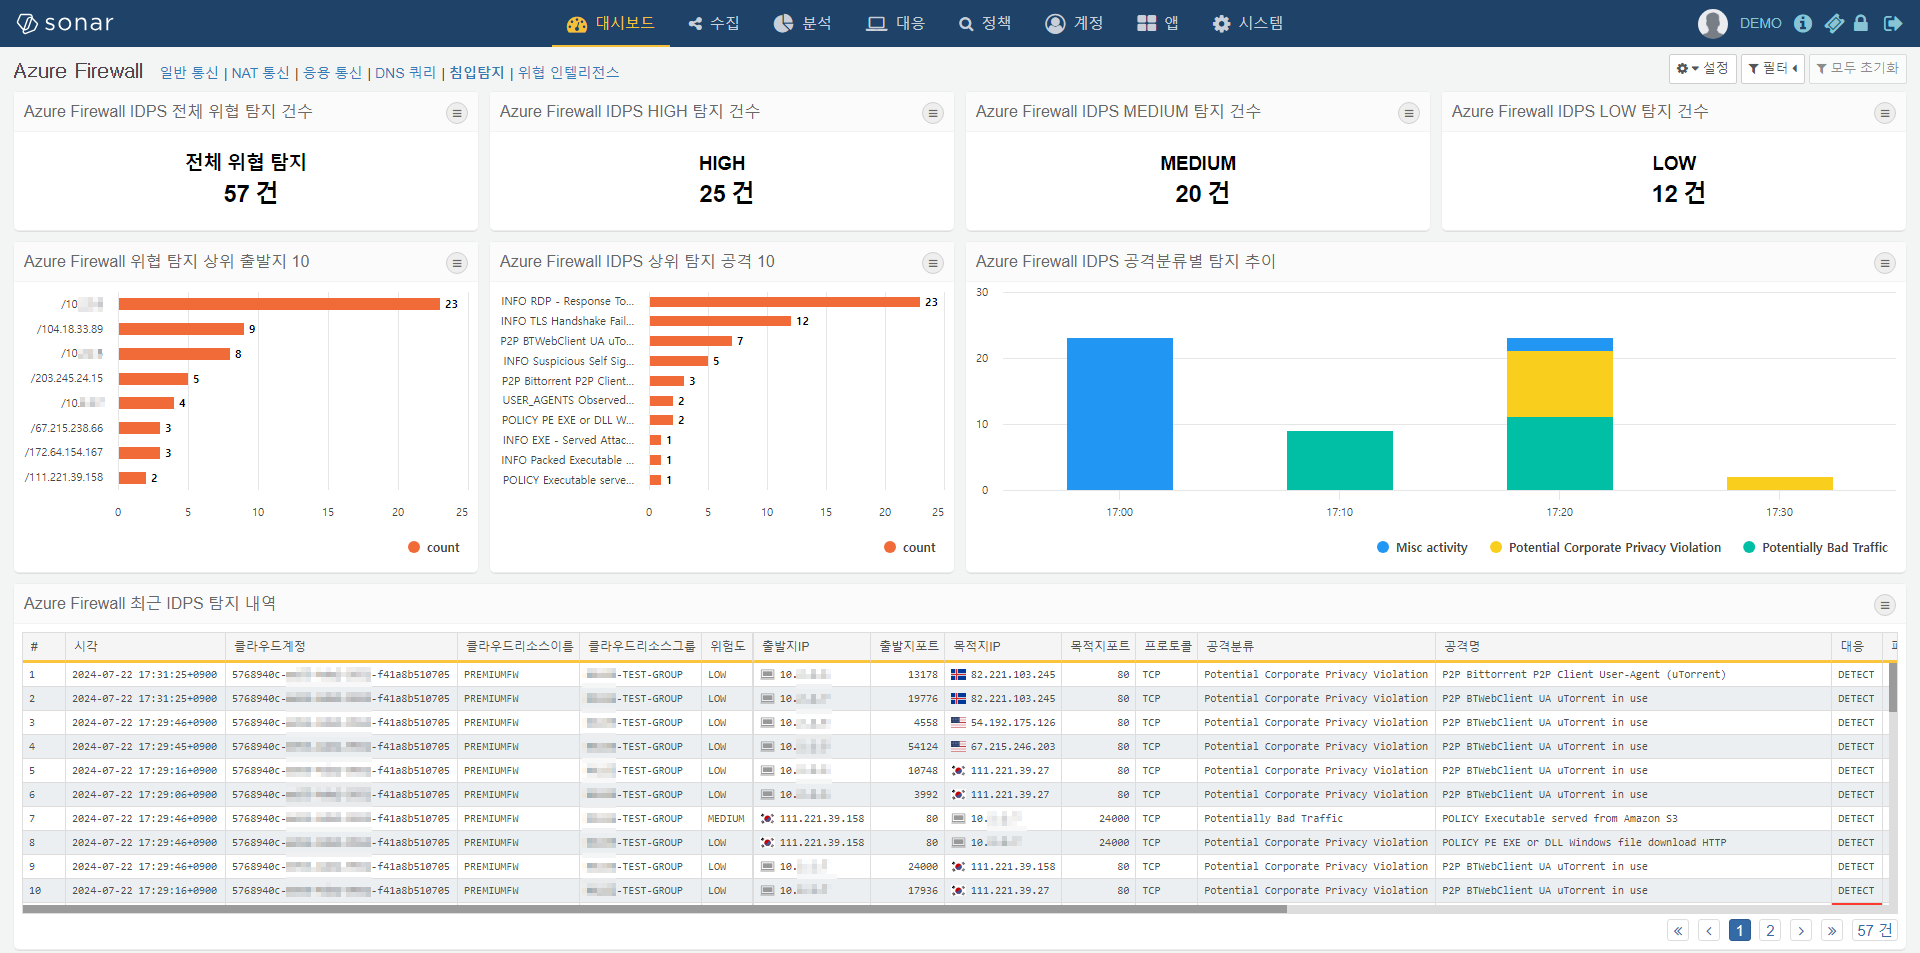Select MEDIUM risk cell in row 7

(x=726, y=819)
